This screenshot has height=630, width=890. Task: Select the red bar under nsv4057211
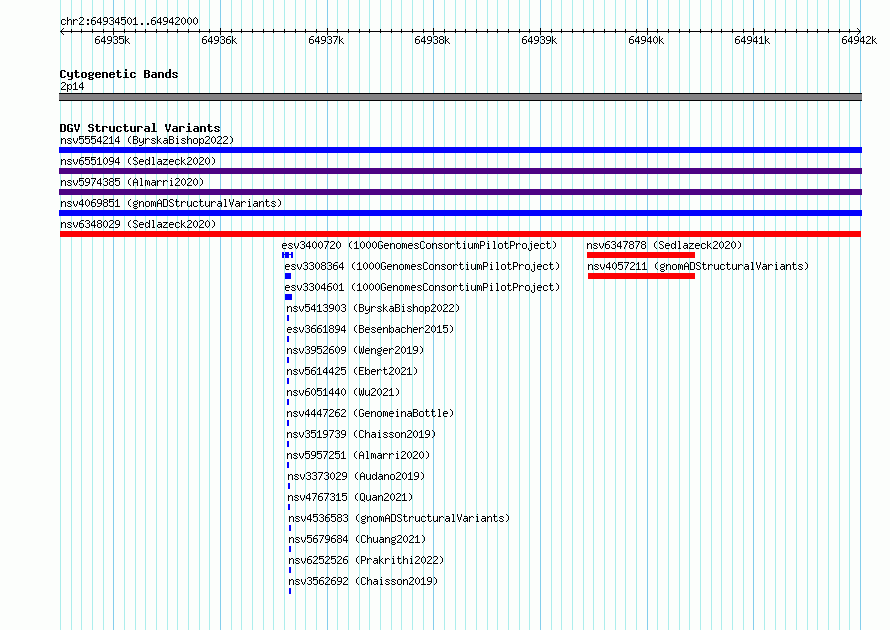click(x=641, y=276)
